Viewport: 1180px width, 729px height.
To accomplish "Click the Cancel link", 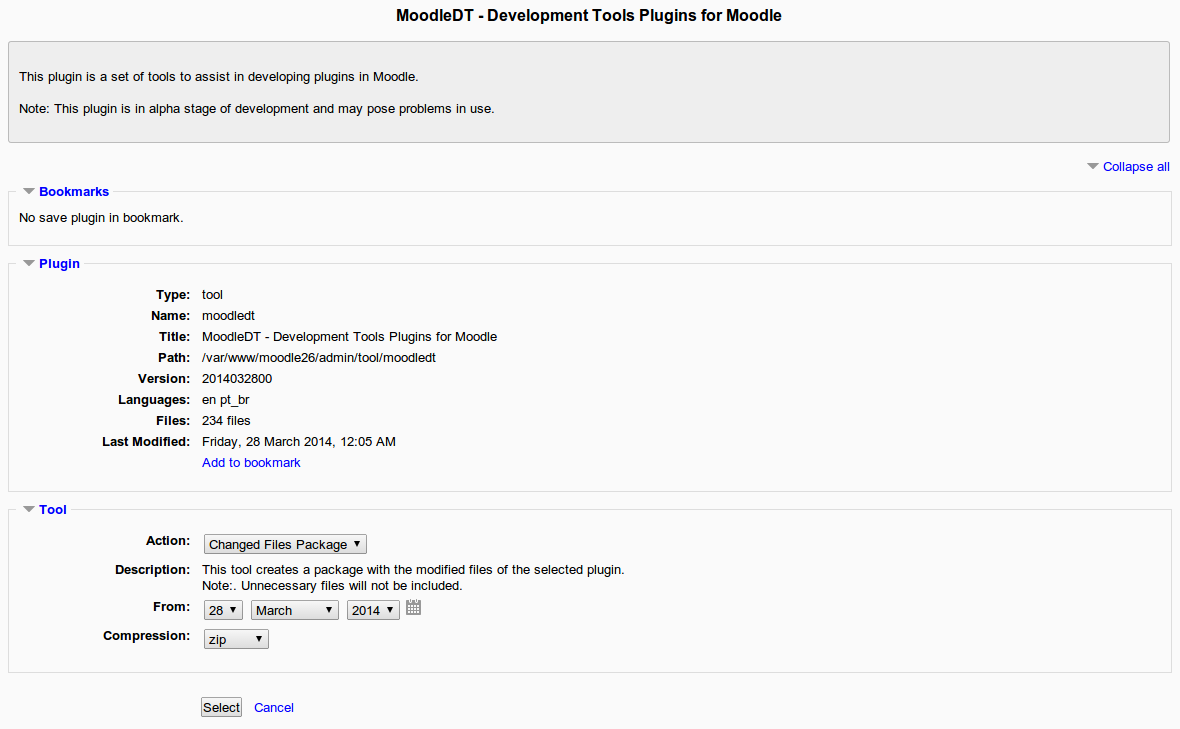I will point(273,707).
